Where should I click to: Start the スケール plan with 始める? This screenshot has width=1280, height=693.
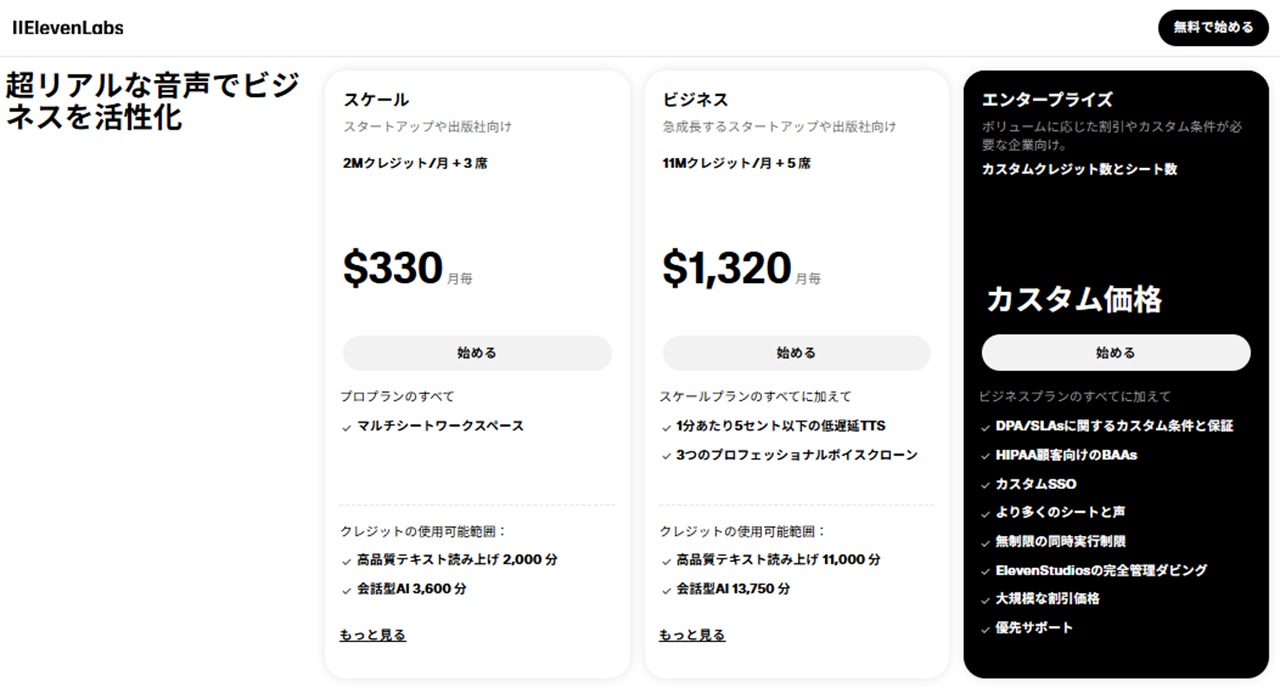tap(477, 353)
